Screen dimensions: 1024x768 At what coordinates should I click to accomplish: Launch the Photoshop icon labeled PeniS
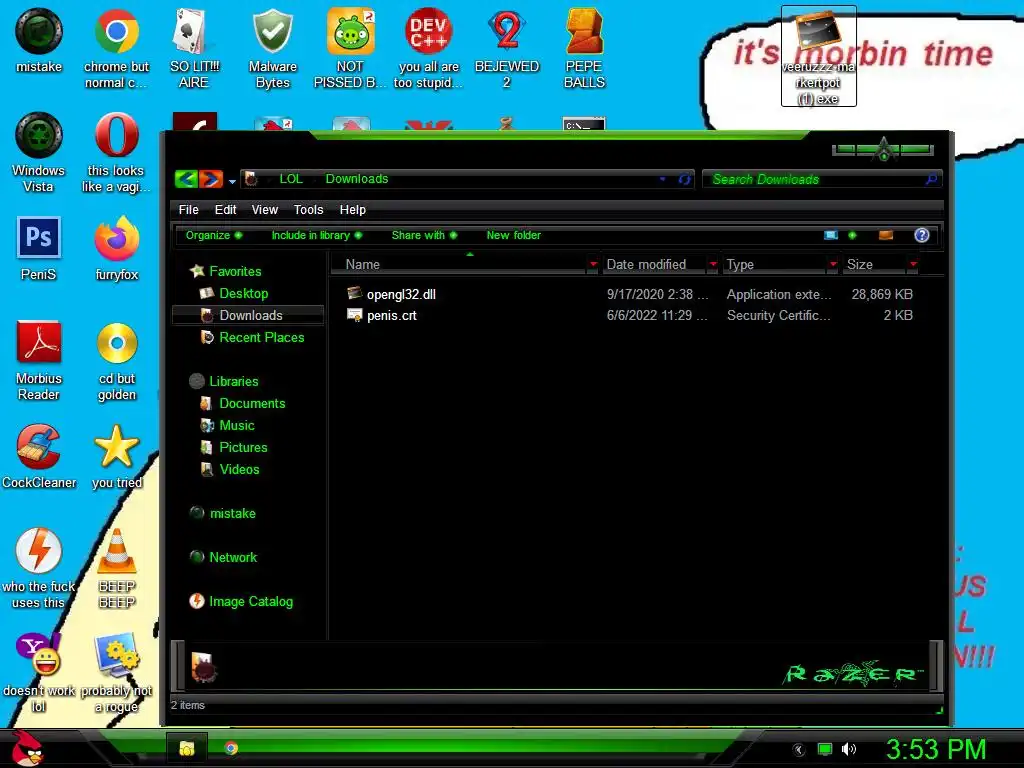[x=39, y=248]
